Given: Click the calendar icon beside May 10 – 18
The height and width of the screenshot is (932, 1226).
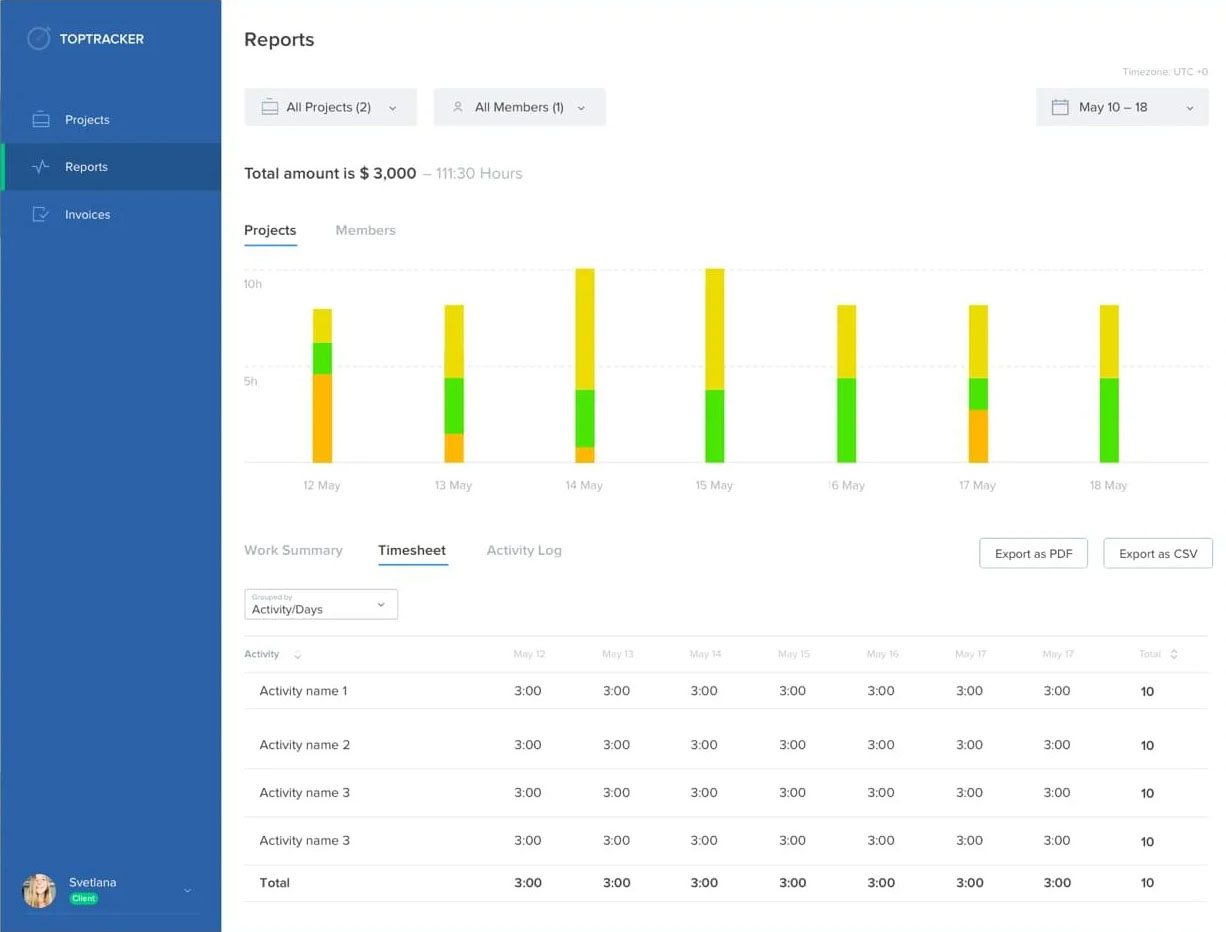Looking at the screenshot, I should click(1060, 107).
